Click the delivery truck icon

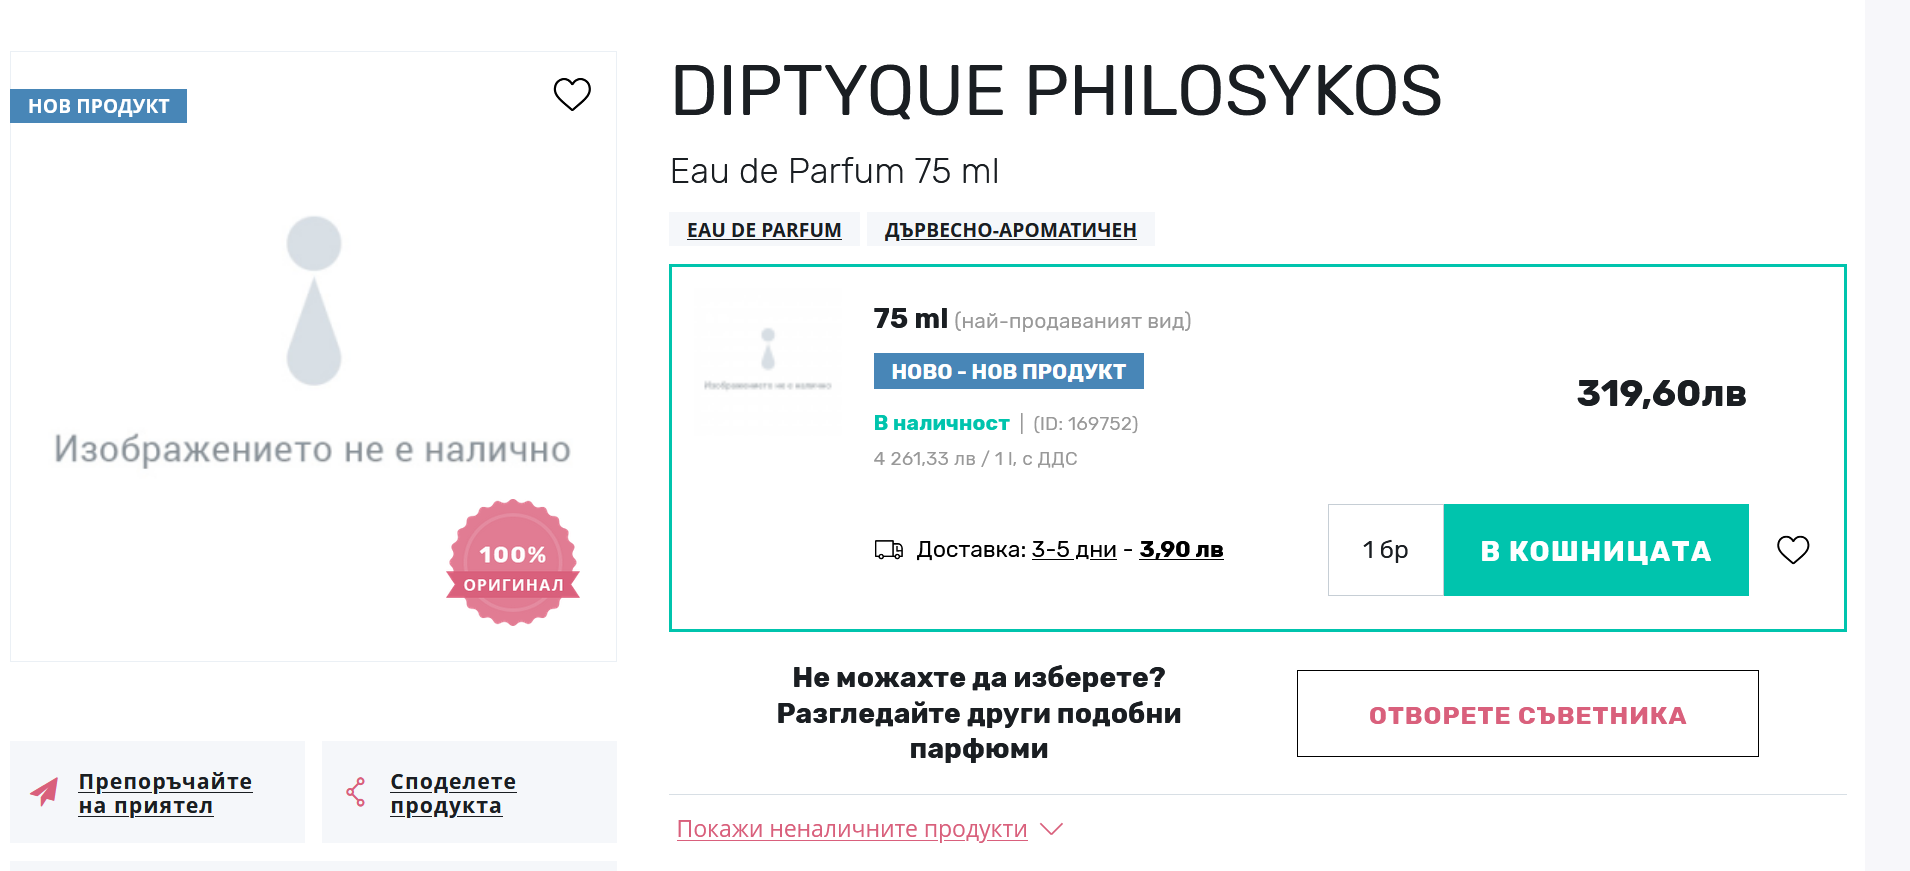point(889,549)
